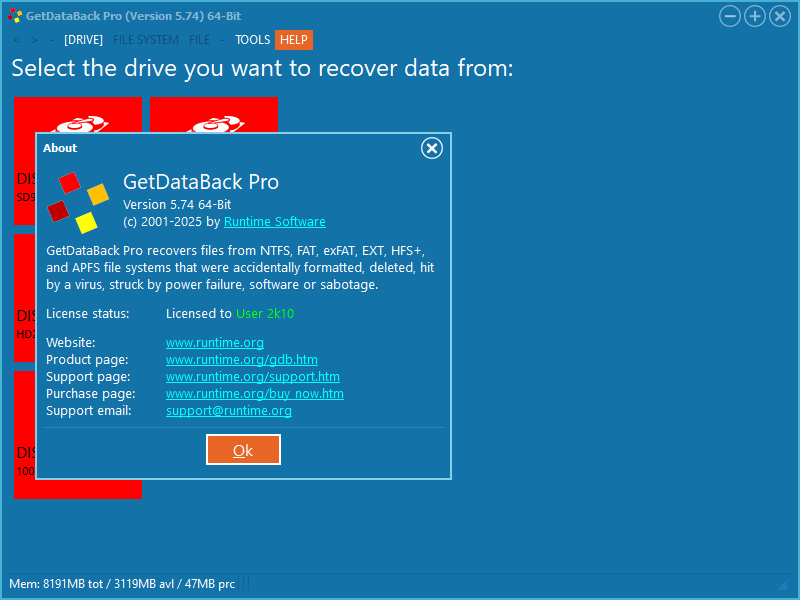Click the app icon in the title bar
Screen dimensions: 800x600
pyautogui.click(x=15, y=16)
